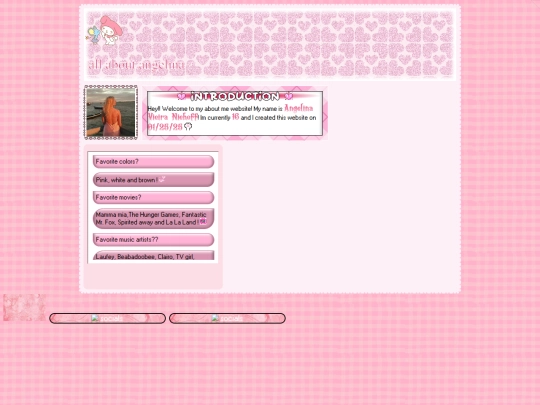Click the My Melody character image in header

click(x=104, y=30)
